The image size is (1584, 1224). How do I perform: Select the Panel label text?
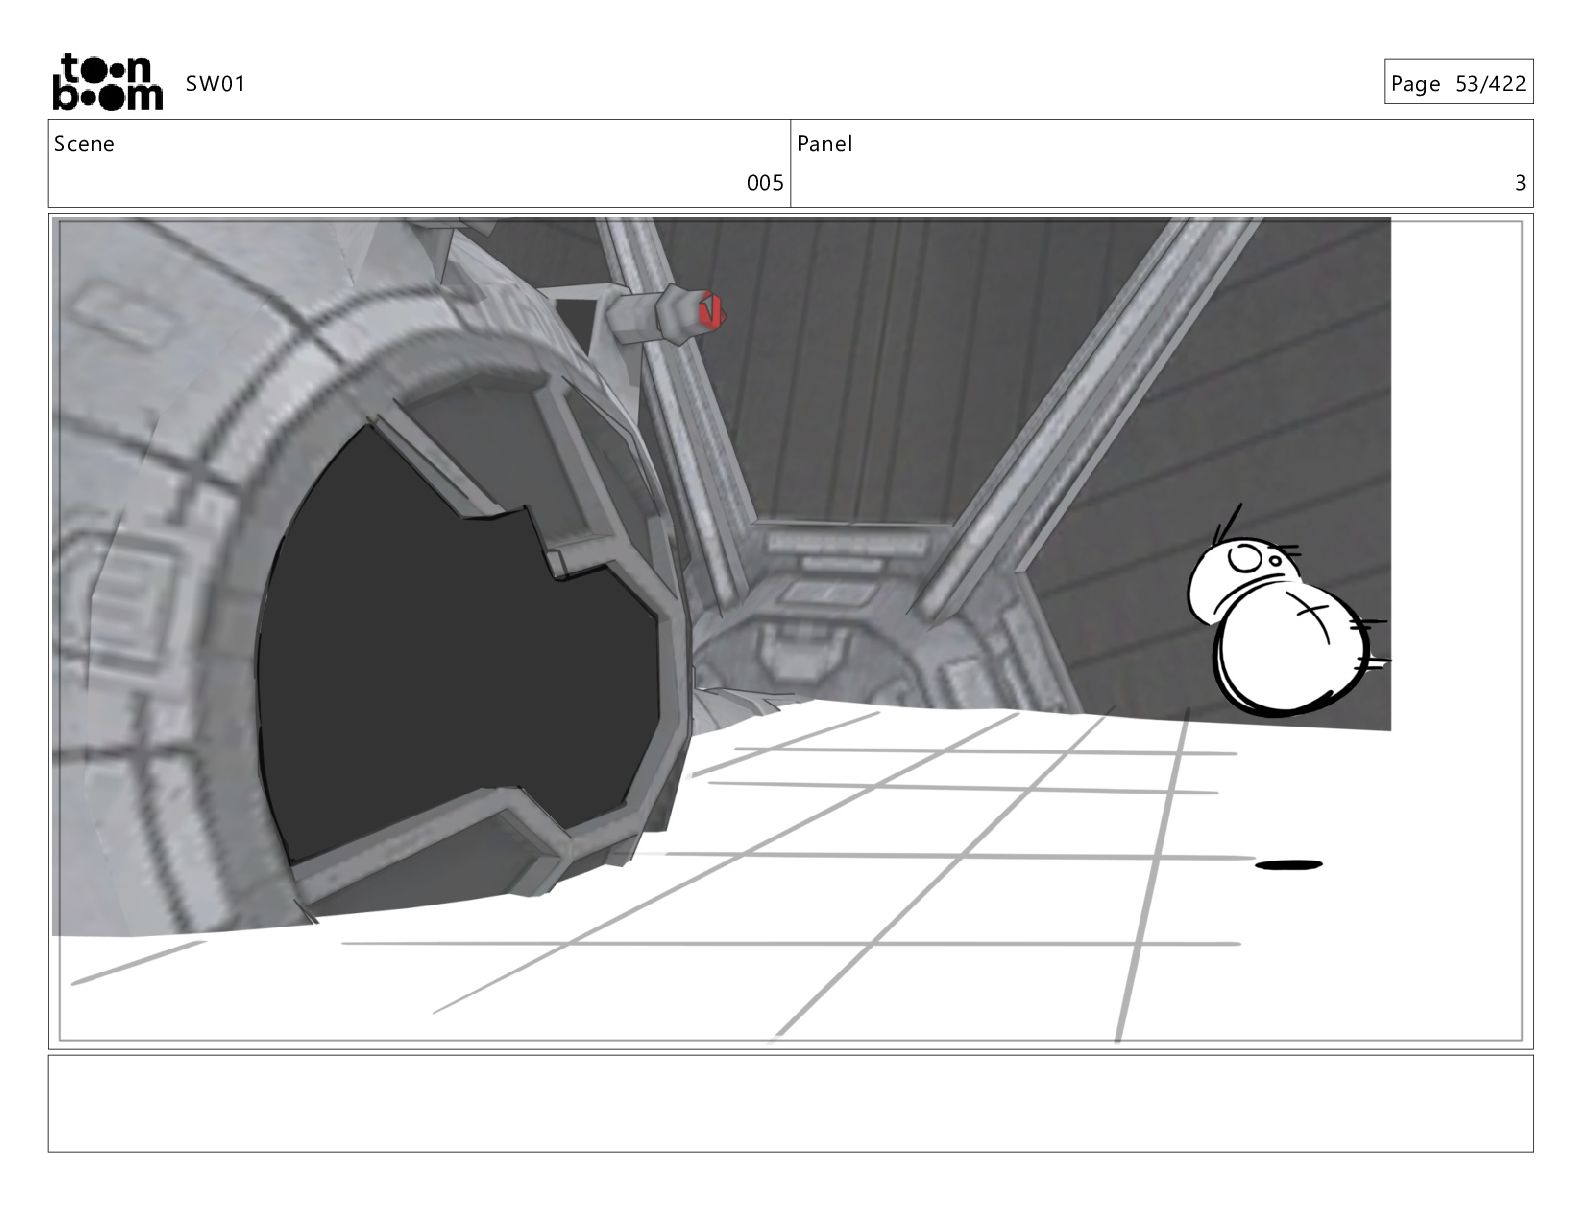click(x=825, y=144)
